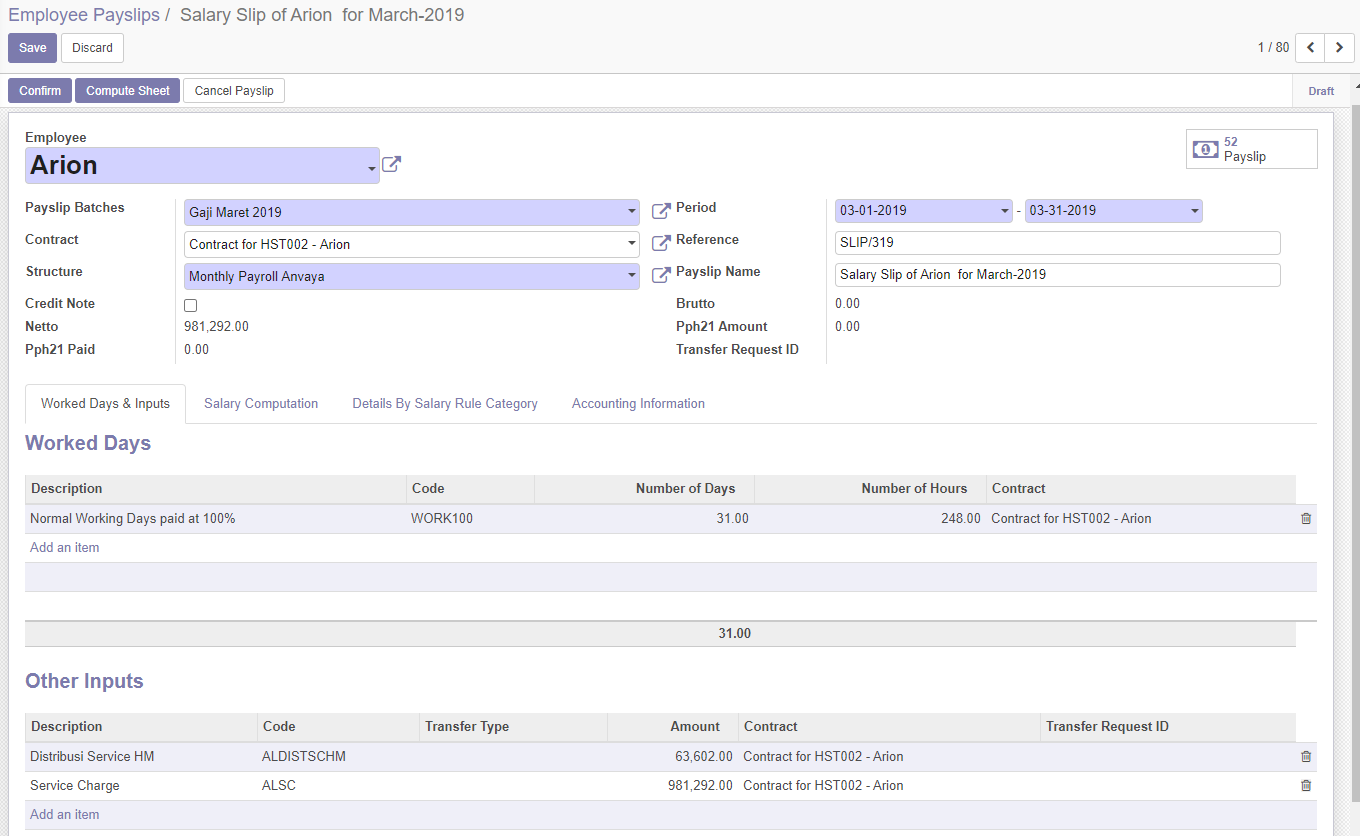Viewport: 1360px width, 836px height.
Task: Click the ALSC code cell
Action: click(x=338, y=786)
